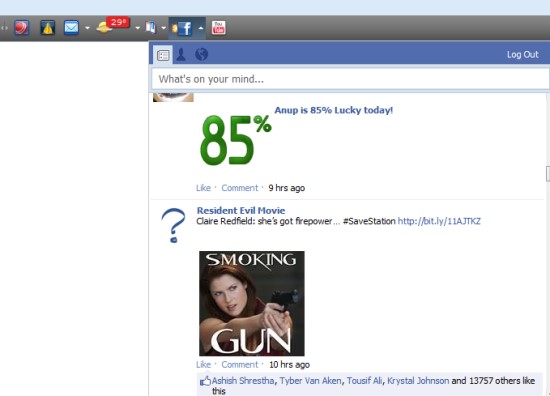Image resolution: width=550 pixels, height=396 pixels.
Task: Expand the dropdown arrow next to book icon
Action: point(163,28)
